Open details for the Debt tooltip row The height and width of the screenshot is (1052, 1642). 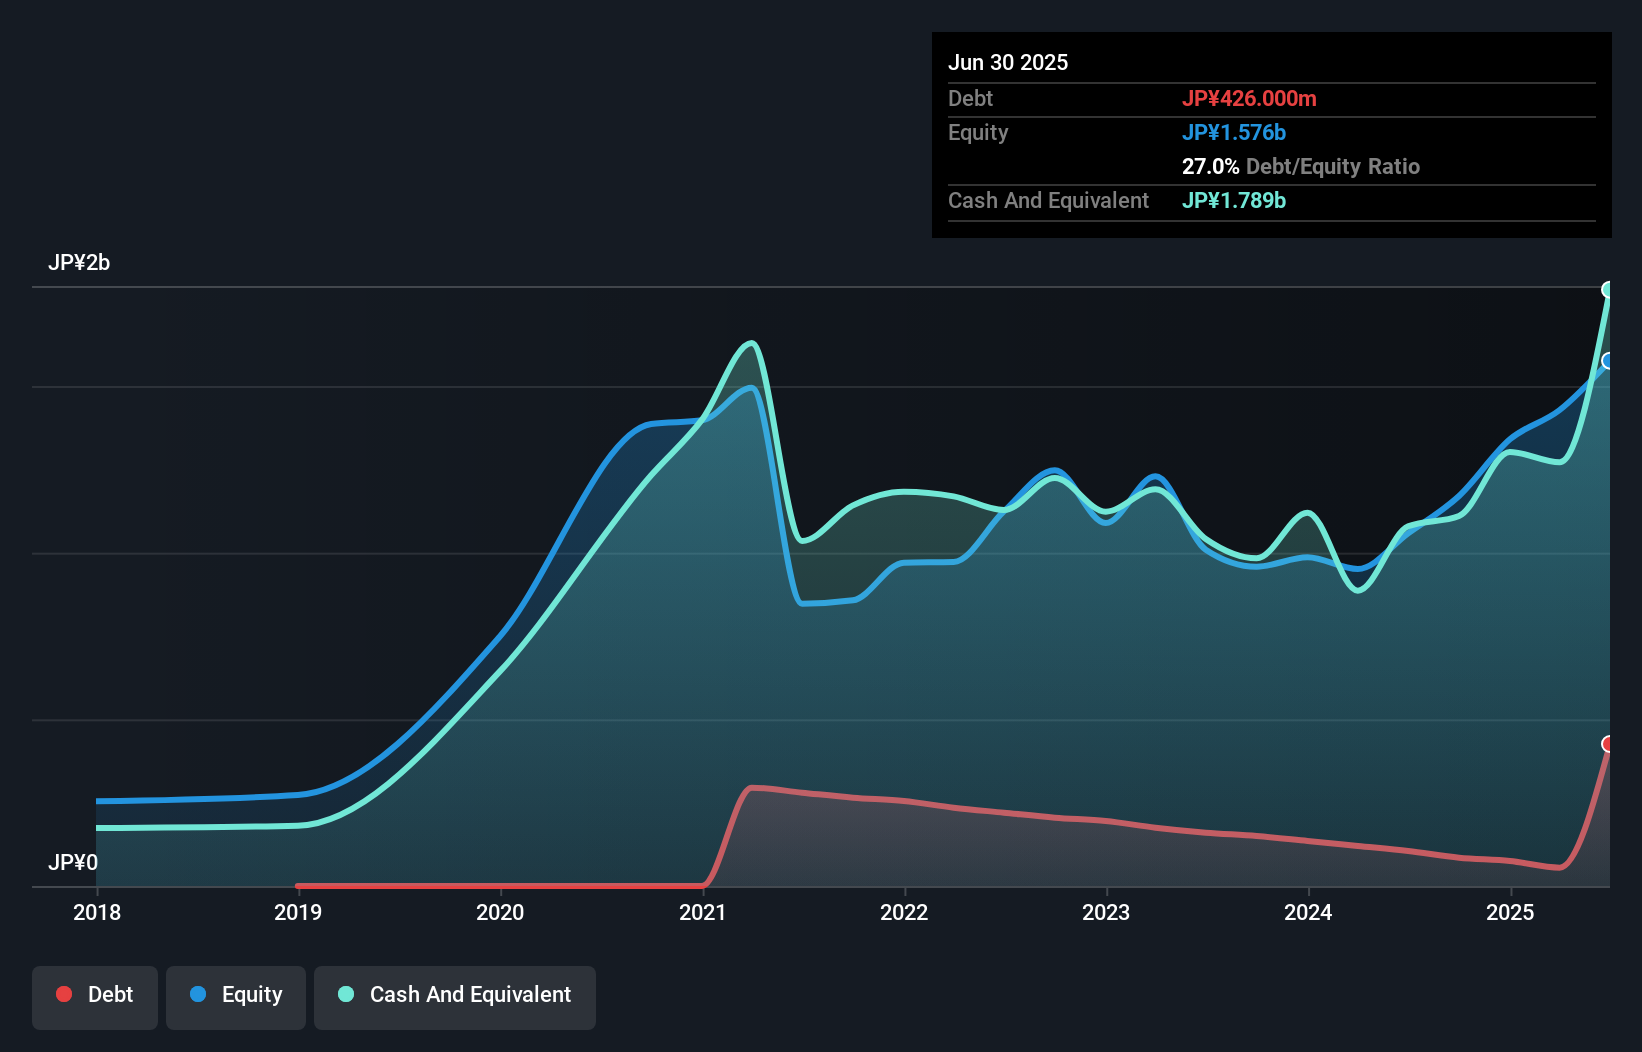[x=970, y=98]
